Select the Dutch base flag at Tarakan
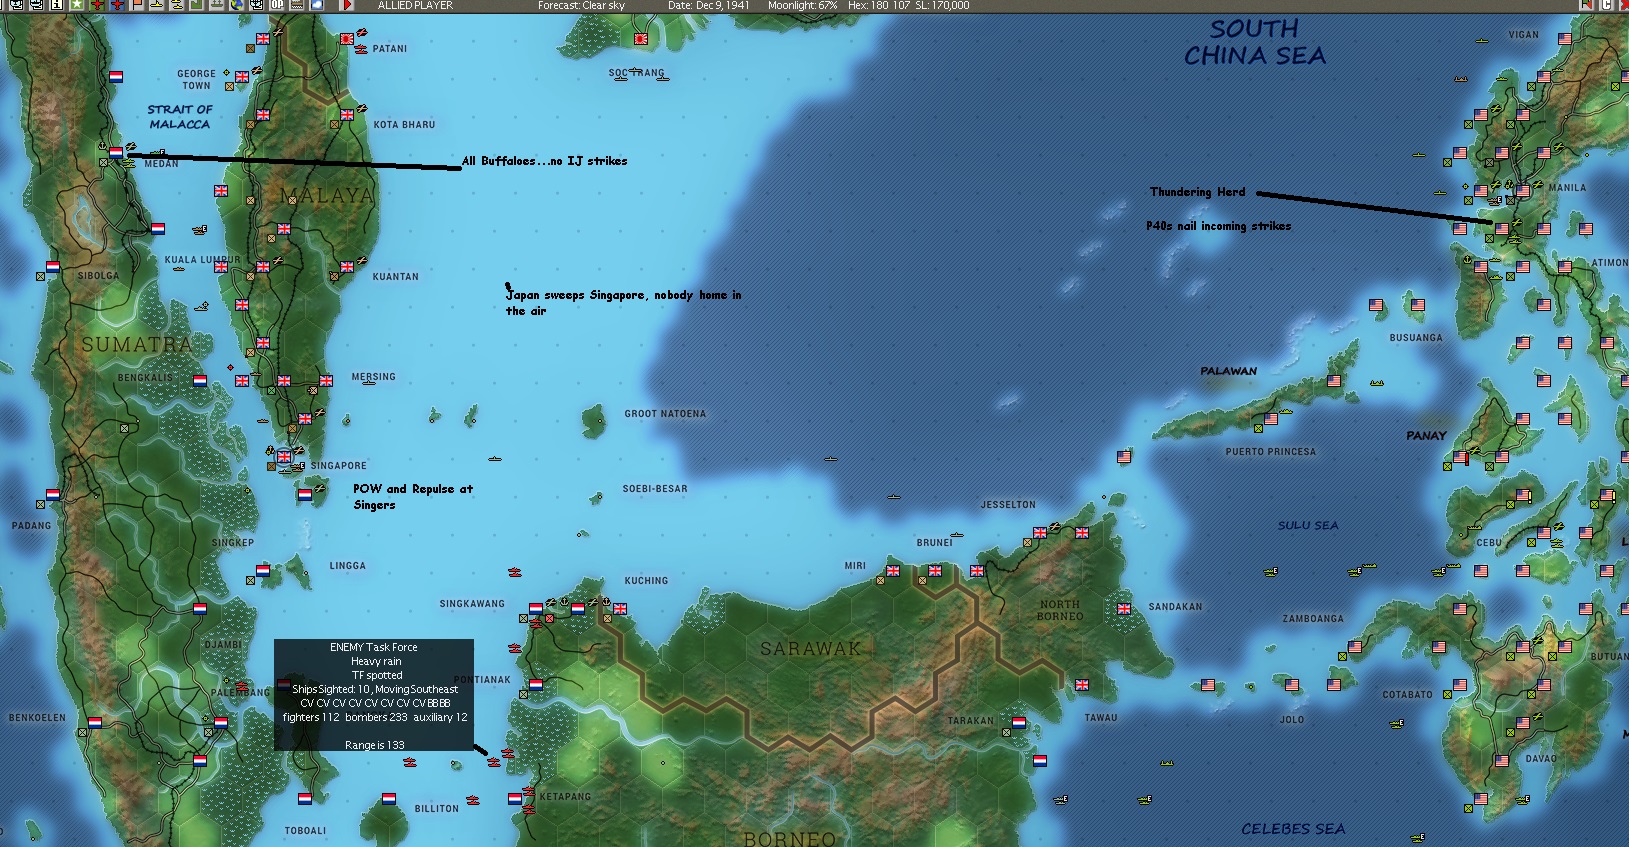The width and height of the screenshot is (1629, 847). 1018,722
